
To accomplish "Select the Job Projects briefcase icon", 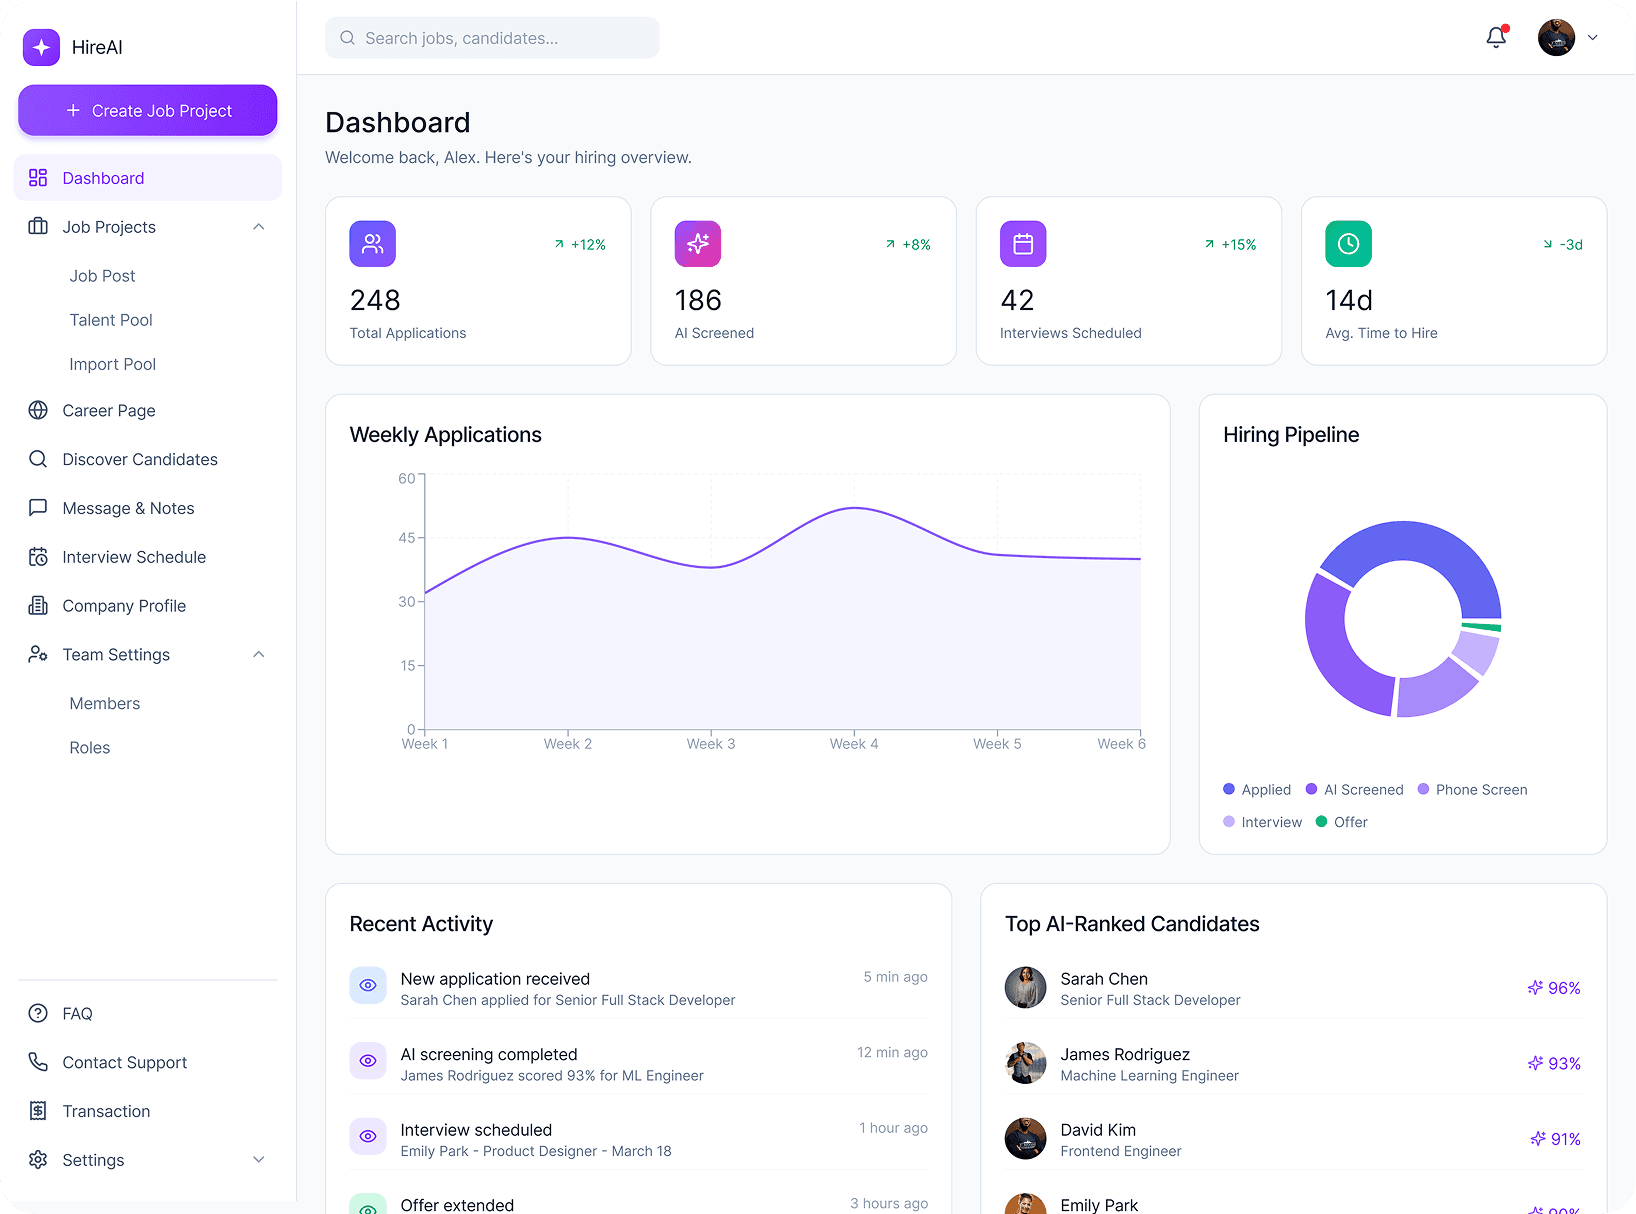I will click(38, 227).
